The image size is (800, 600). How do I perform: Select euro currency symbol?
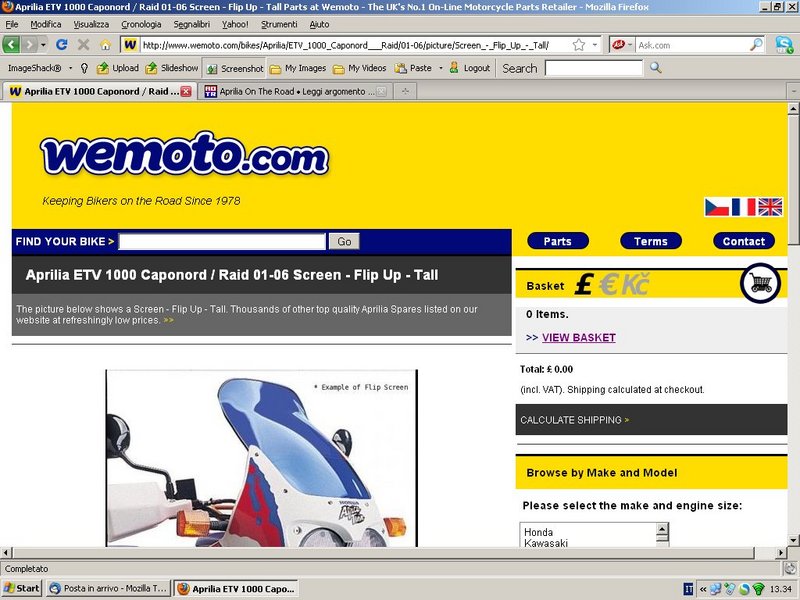point(608,284)
